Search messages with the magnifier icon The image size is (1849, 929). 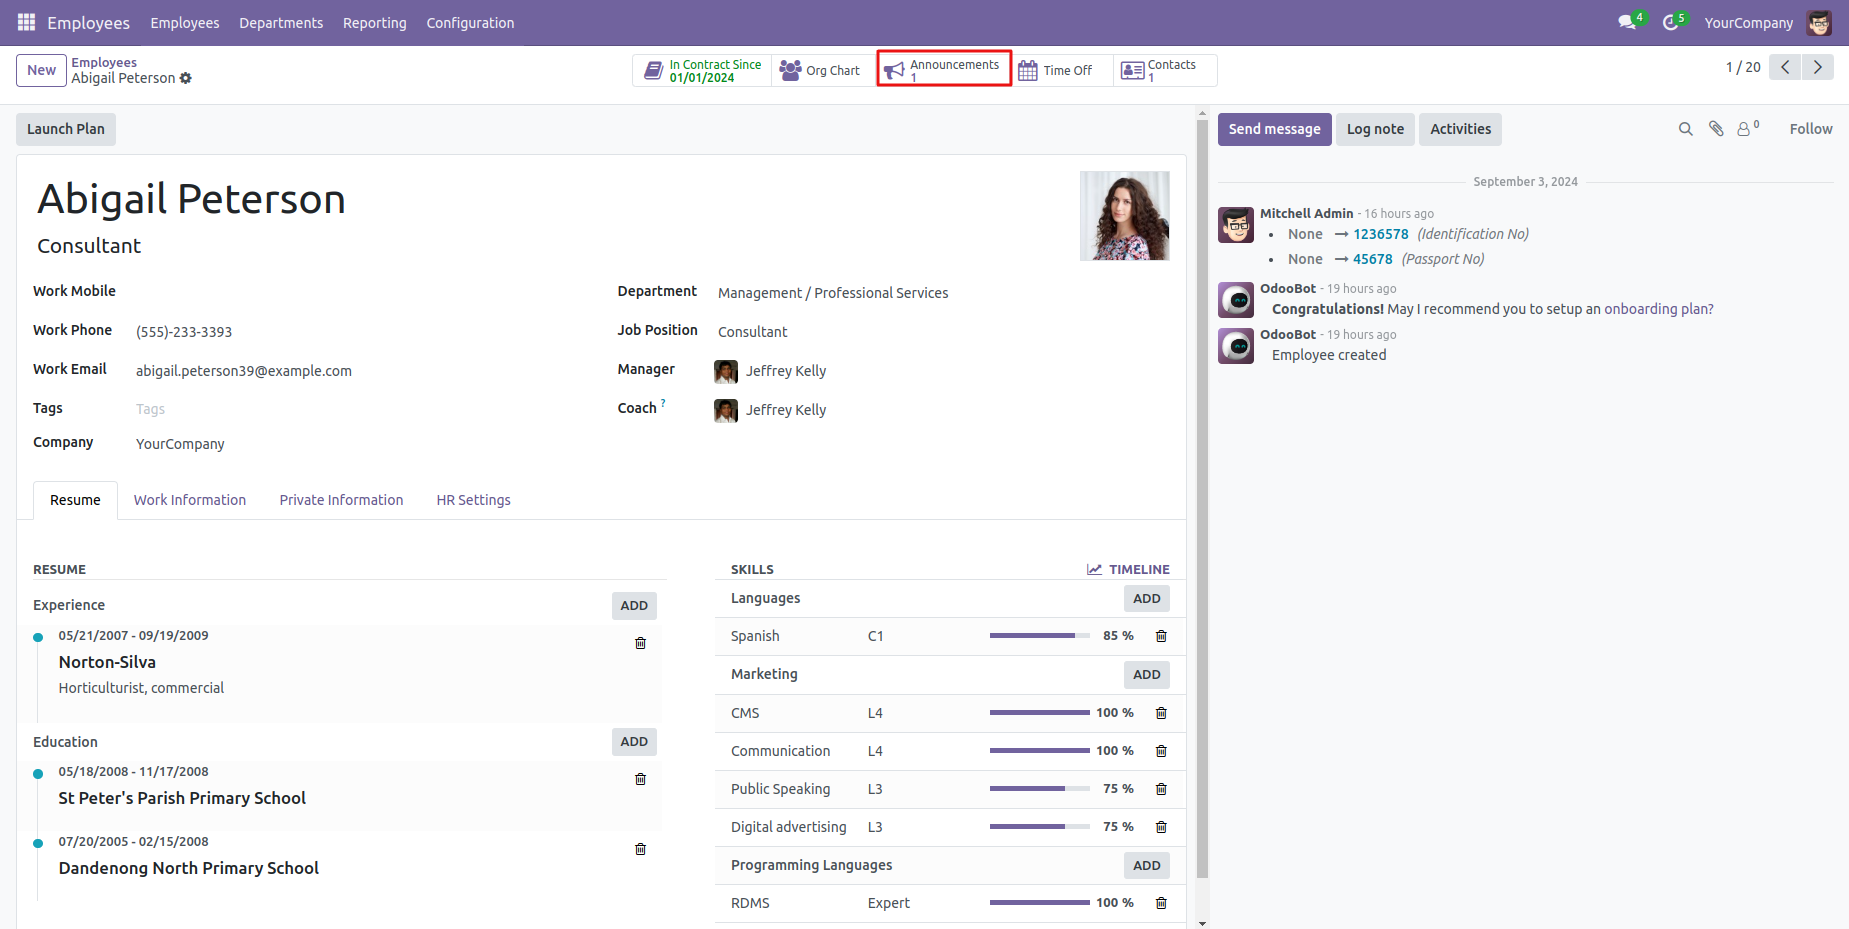(x=1685, y=129)
